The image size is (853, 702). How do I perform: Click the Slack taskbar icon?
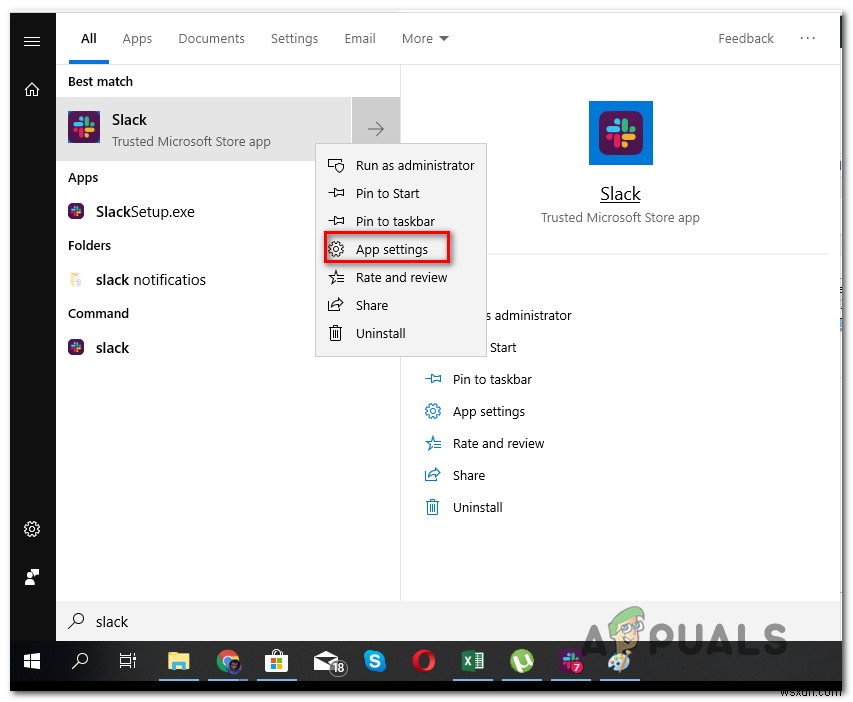point(572,661)
